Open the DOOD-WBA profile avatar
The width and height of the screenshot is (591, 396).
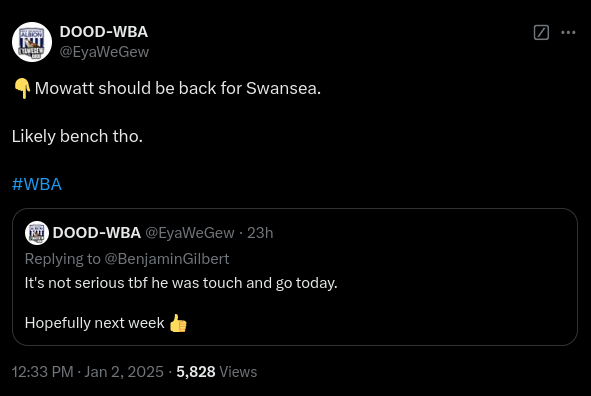tap(32, 42)
